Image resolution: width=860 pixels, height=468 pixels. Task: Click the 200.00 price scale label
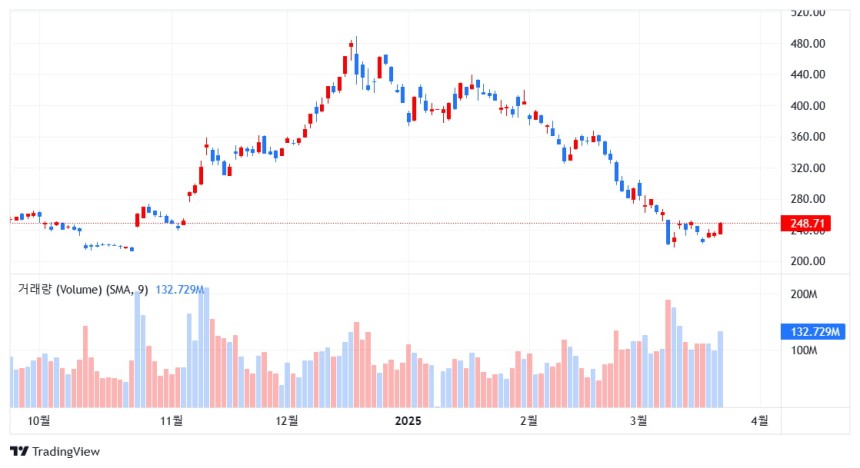point(807,261)
